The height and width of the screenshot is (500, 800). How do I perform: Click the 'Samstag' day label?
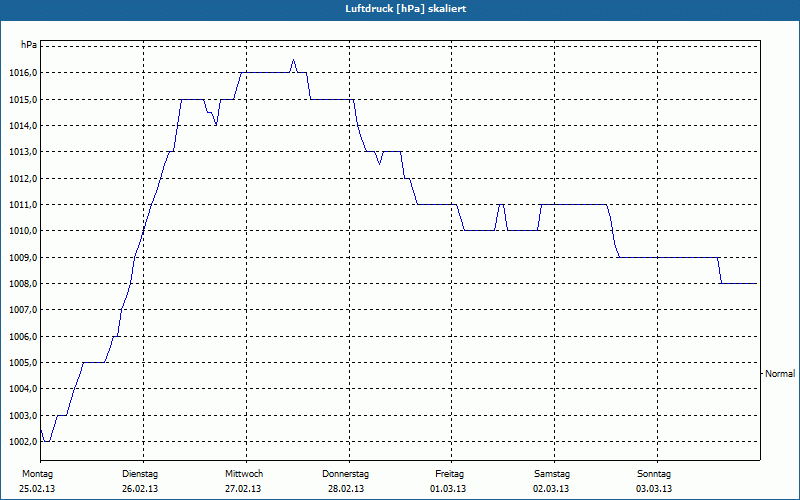[552, 474]
